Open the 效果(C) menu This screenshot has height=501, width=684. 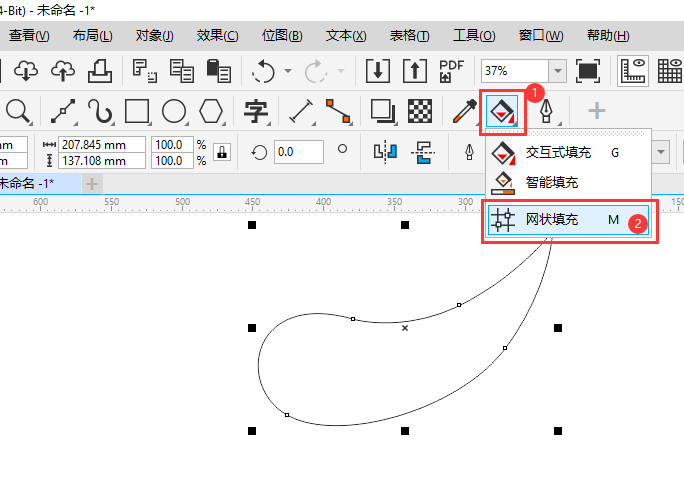pos(217,35)
